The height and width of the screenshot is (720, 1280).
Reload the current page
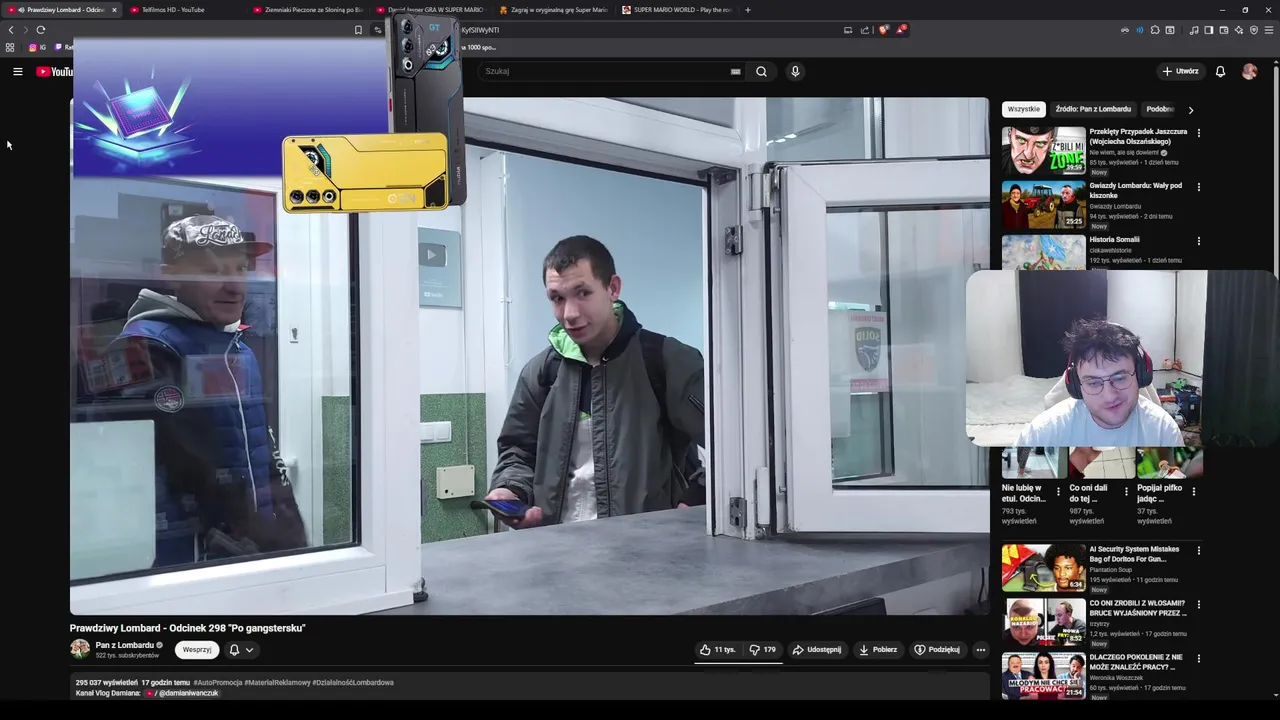click(x=41, y=30)
